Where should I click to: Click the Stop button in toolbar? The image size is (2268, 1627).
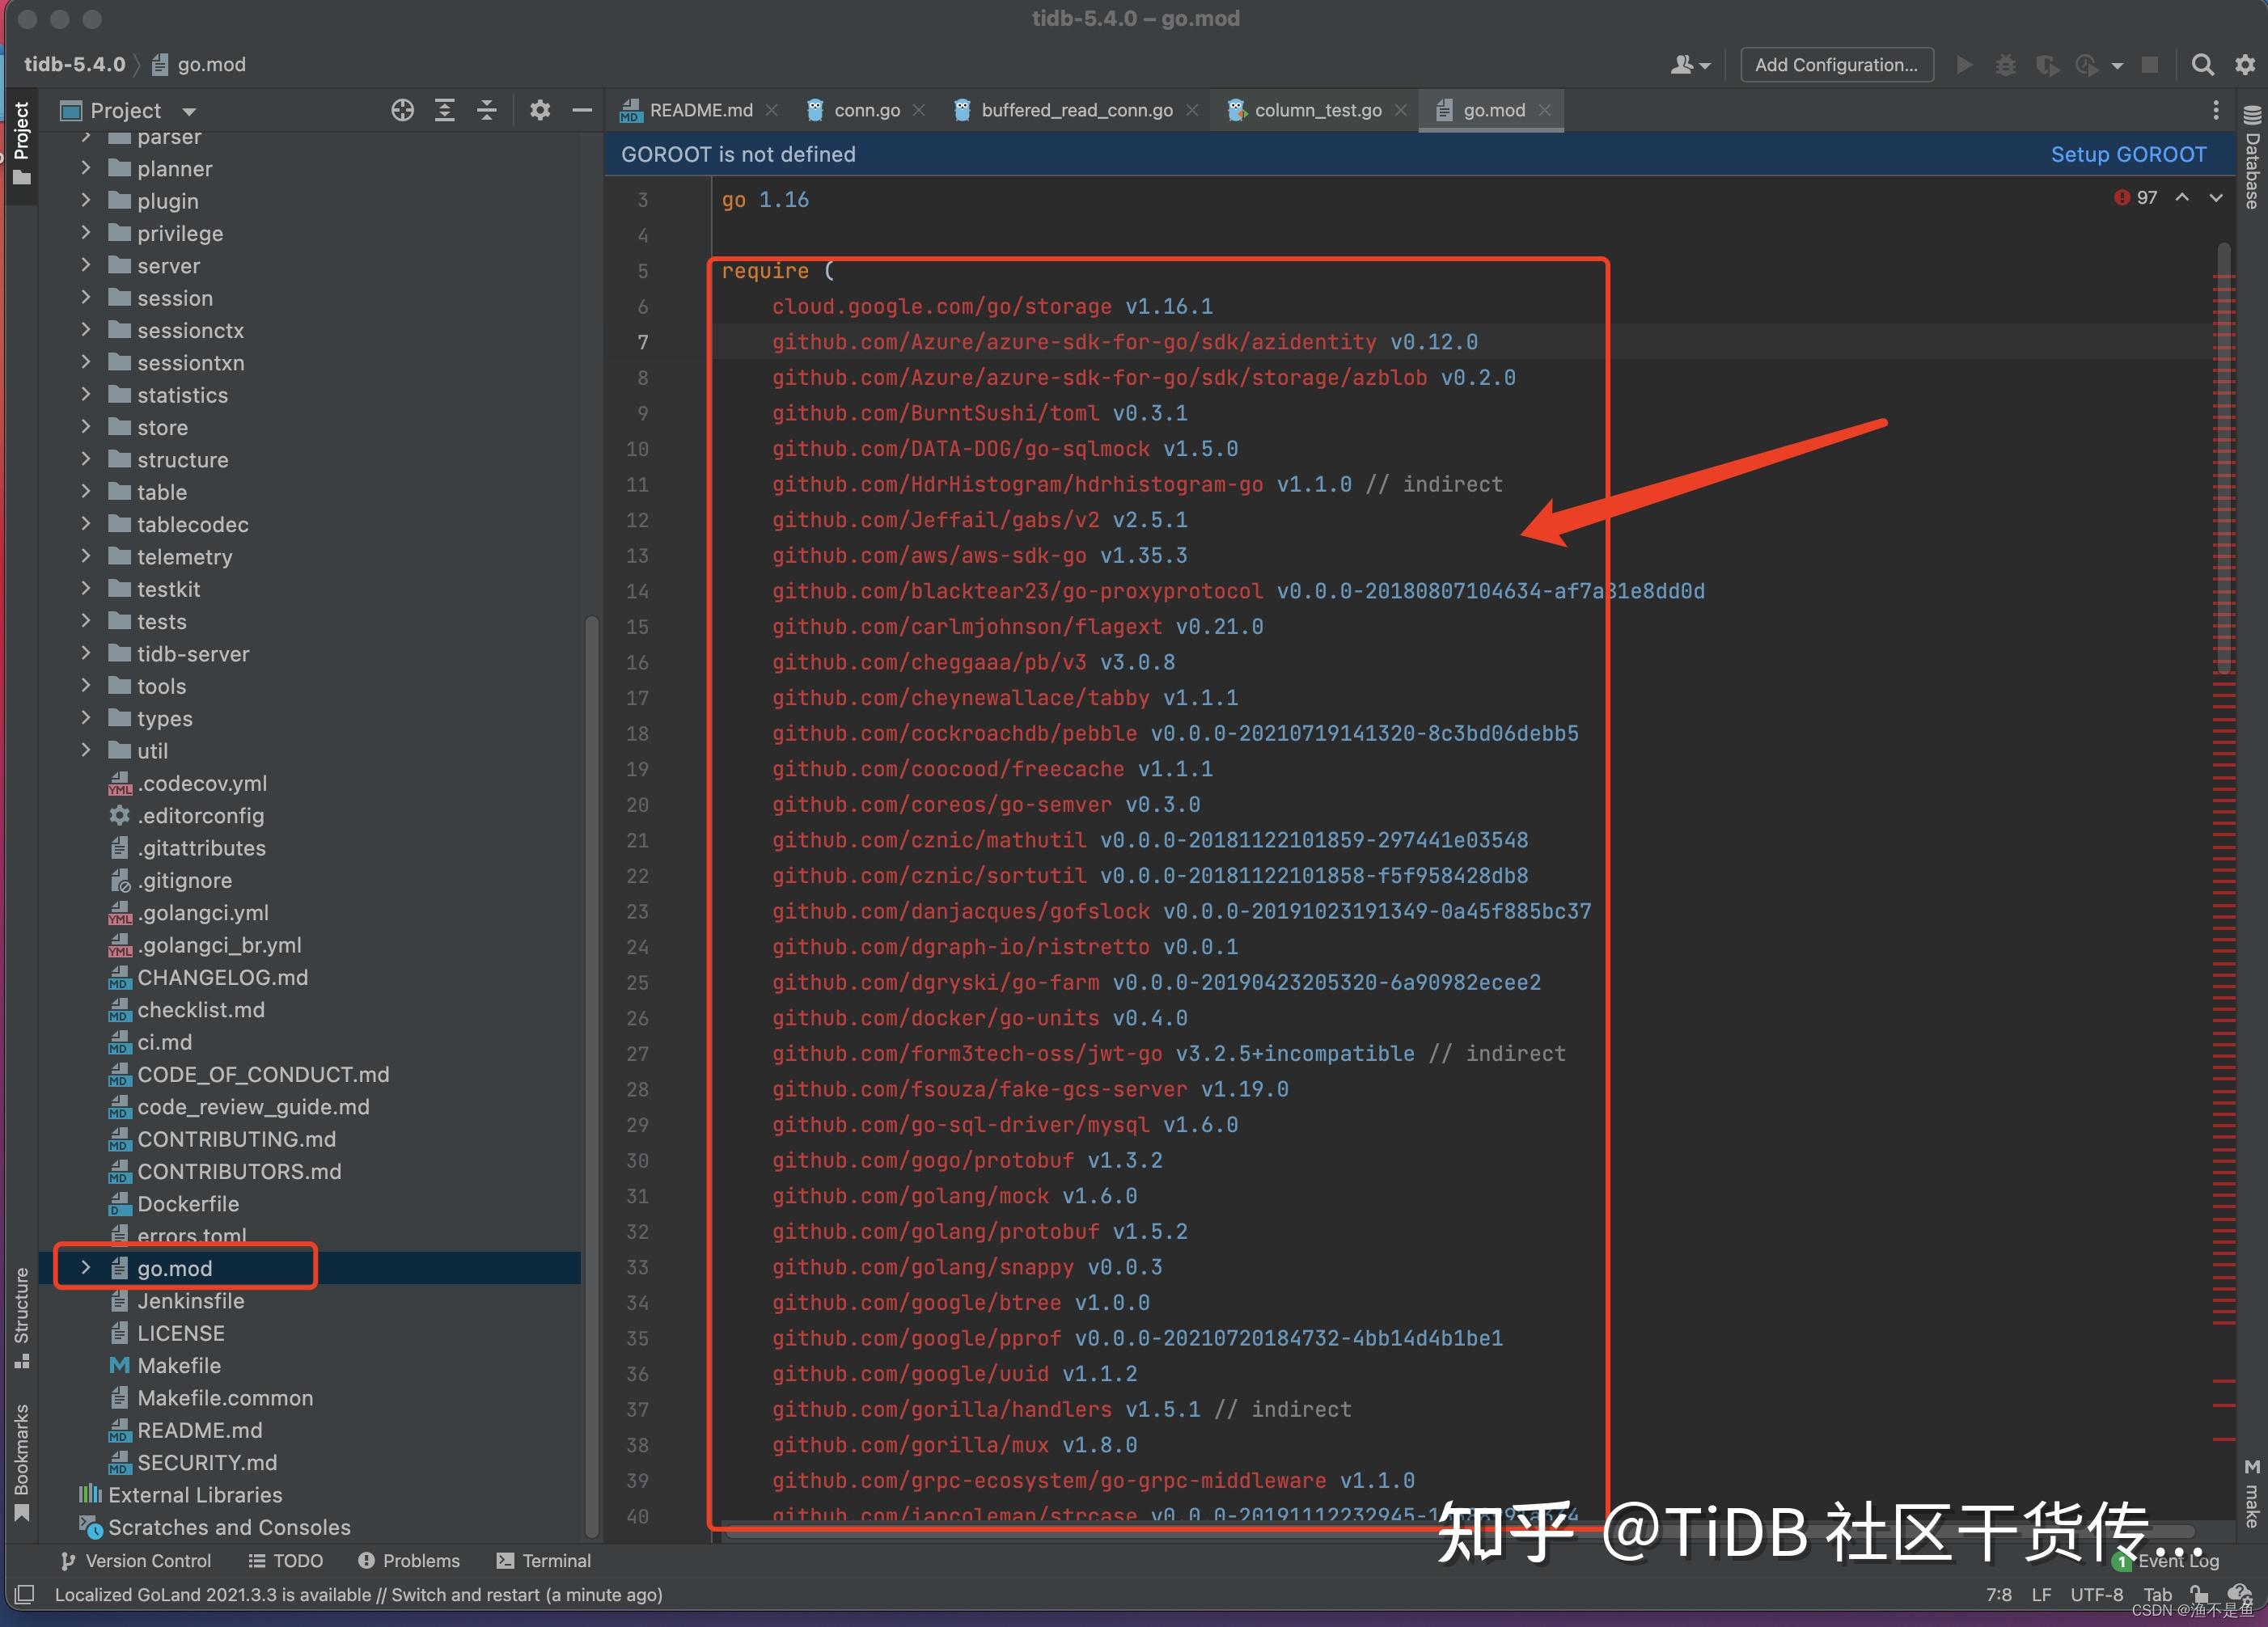(x=2149, y=65)
